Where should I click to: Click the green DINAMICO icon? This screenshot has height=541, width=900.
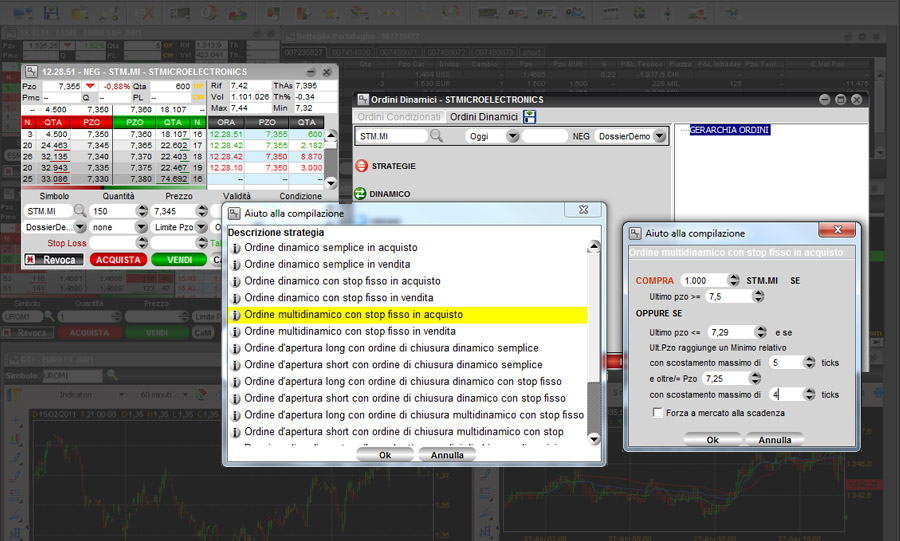tap(360, 194)
